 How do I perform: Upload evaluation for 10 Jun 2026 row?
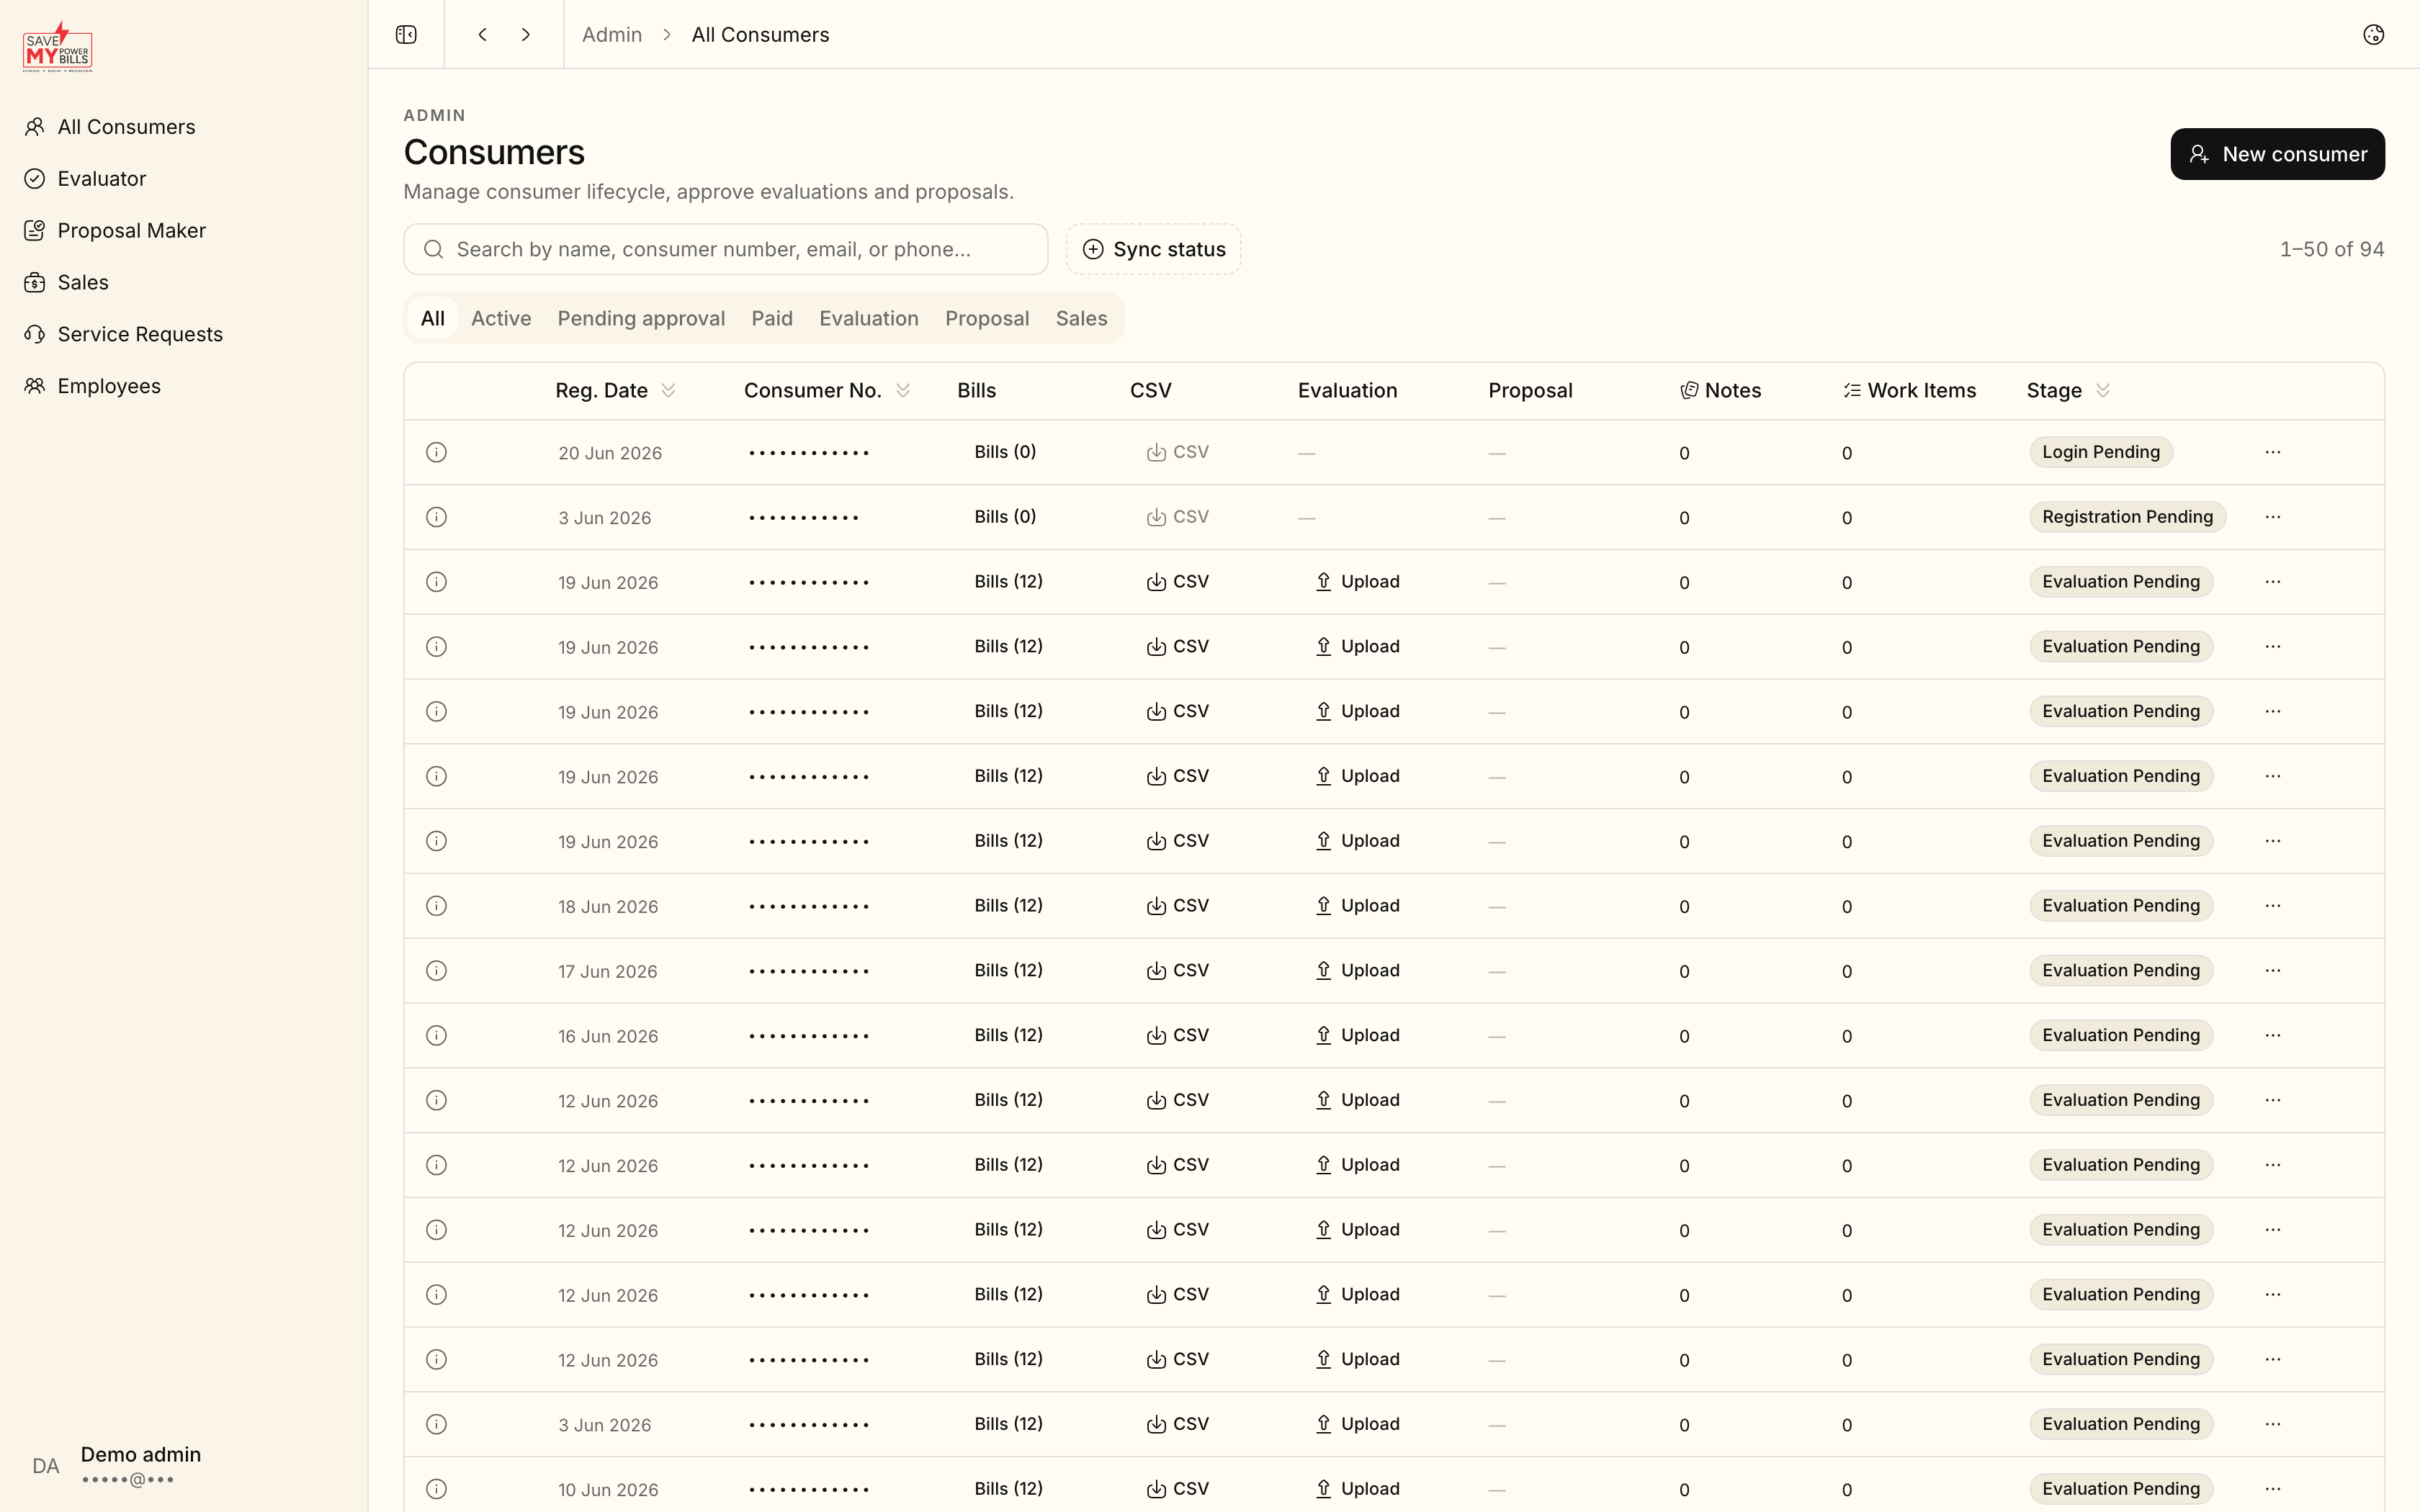point(1357,1489)
